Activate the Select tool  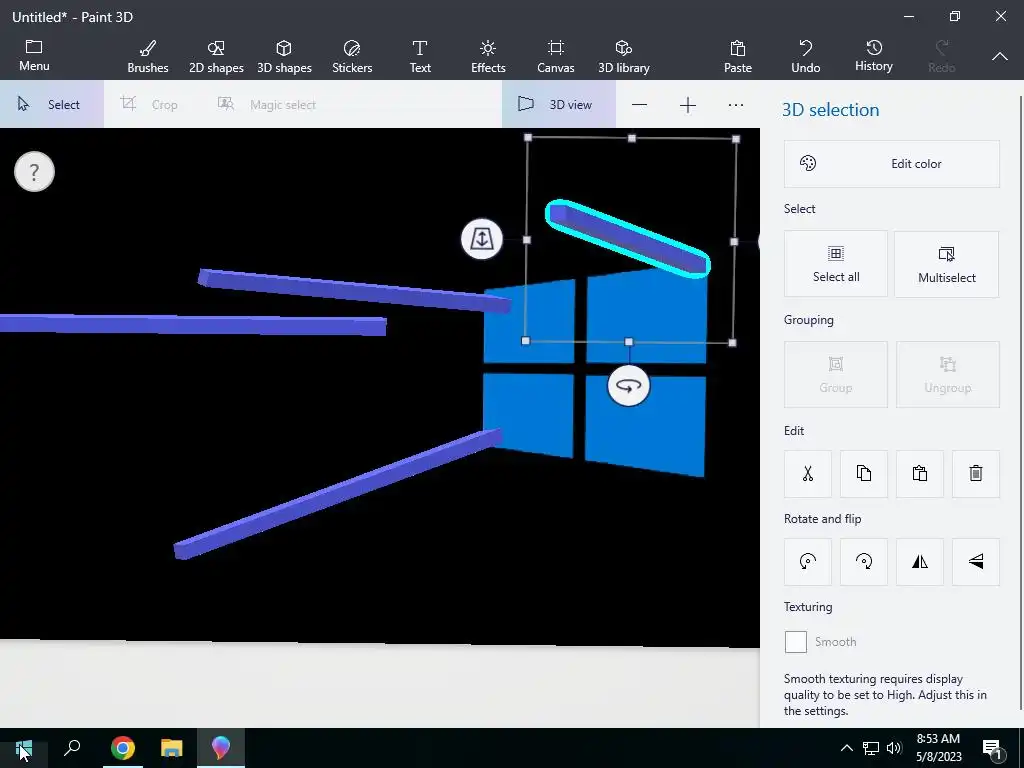tap(51, 104)
